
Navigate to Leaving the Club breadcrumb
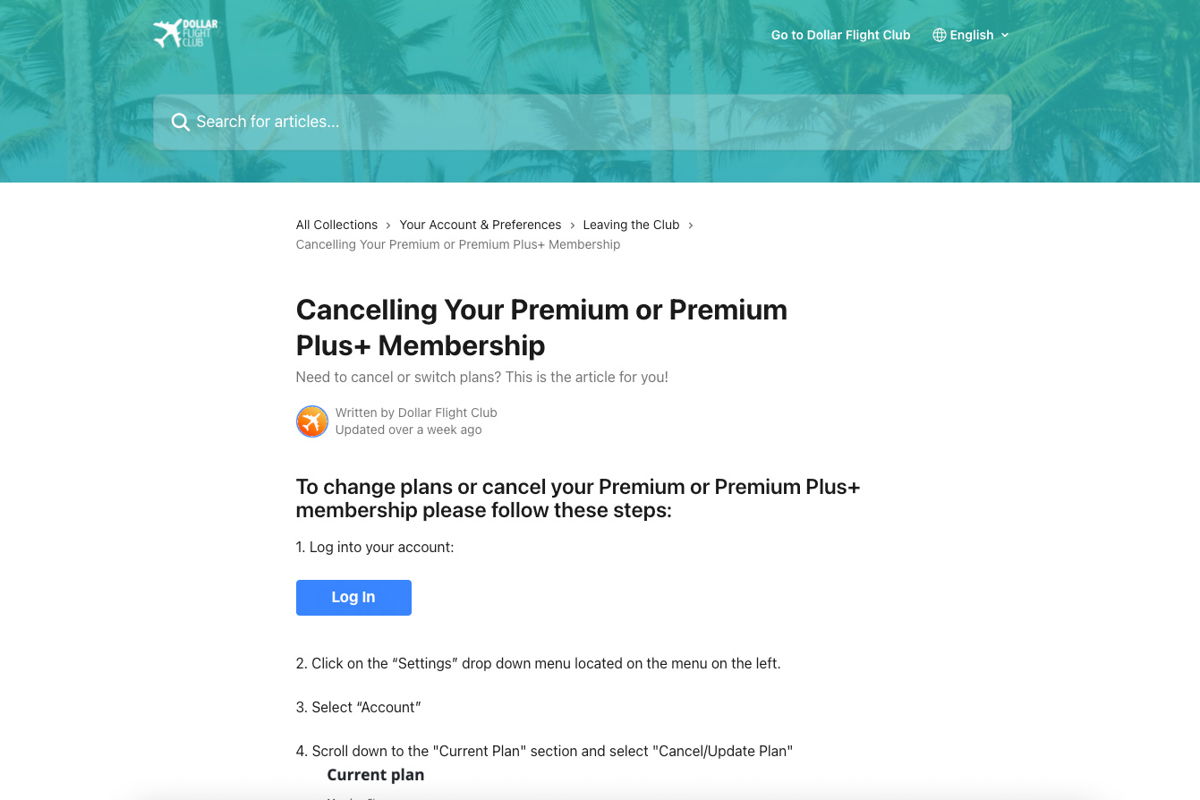pos(631,225)
